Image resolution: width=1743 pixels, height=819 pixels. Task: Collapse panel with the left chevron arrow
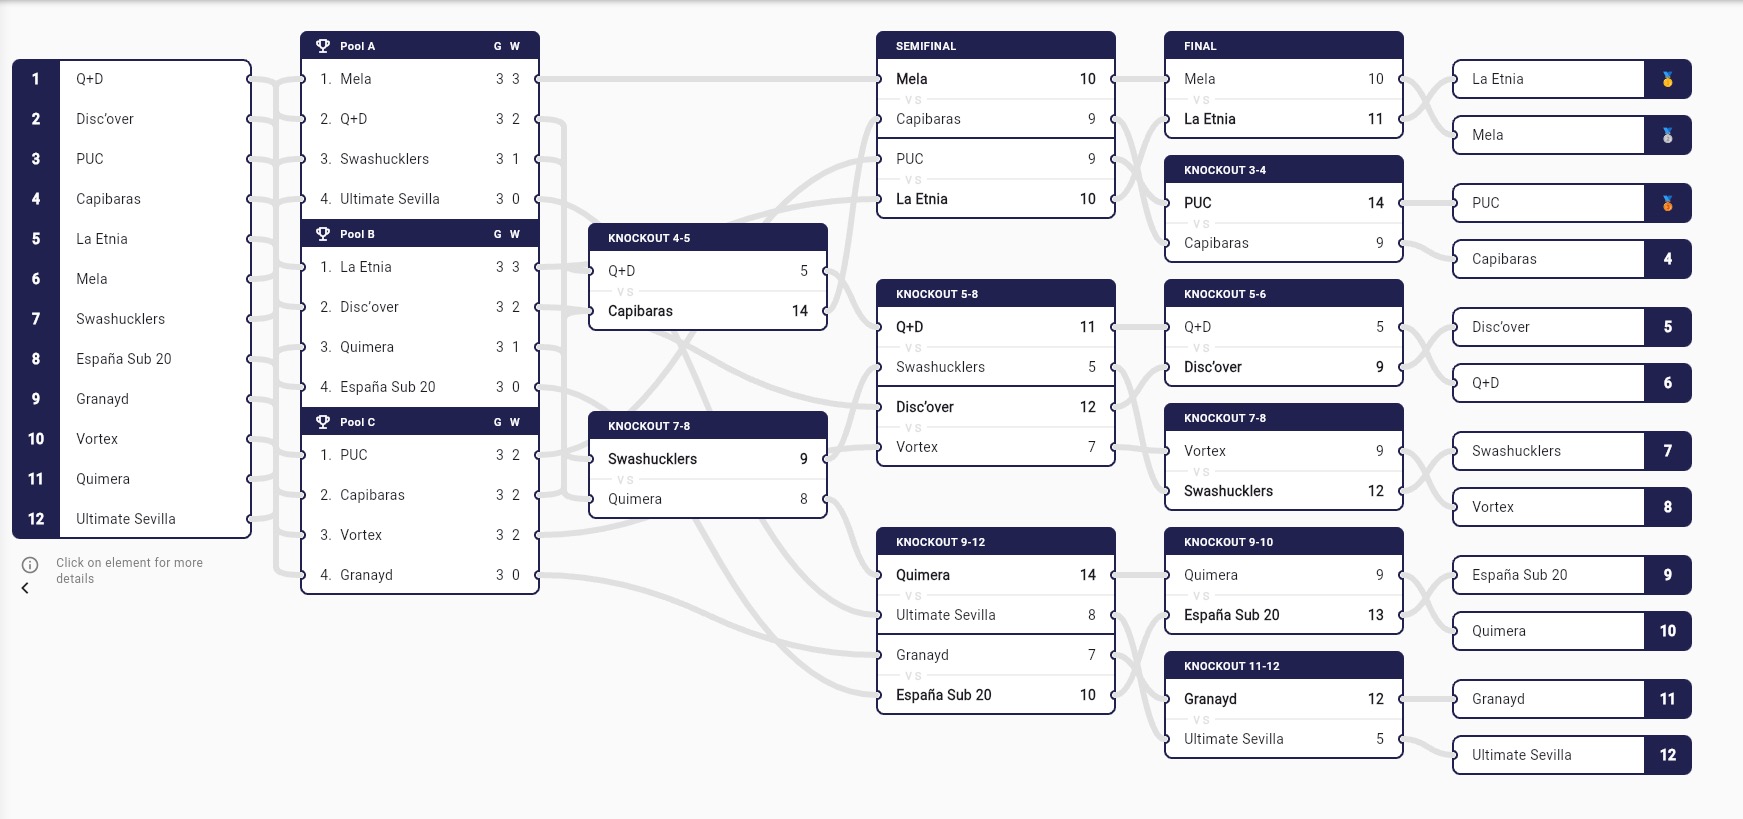pyautogui.click(x=25, y=588)
